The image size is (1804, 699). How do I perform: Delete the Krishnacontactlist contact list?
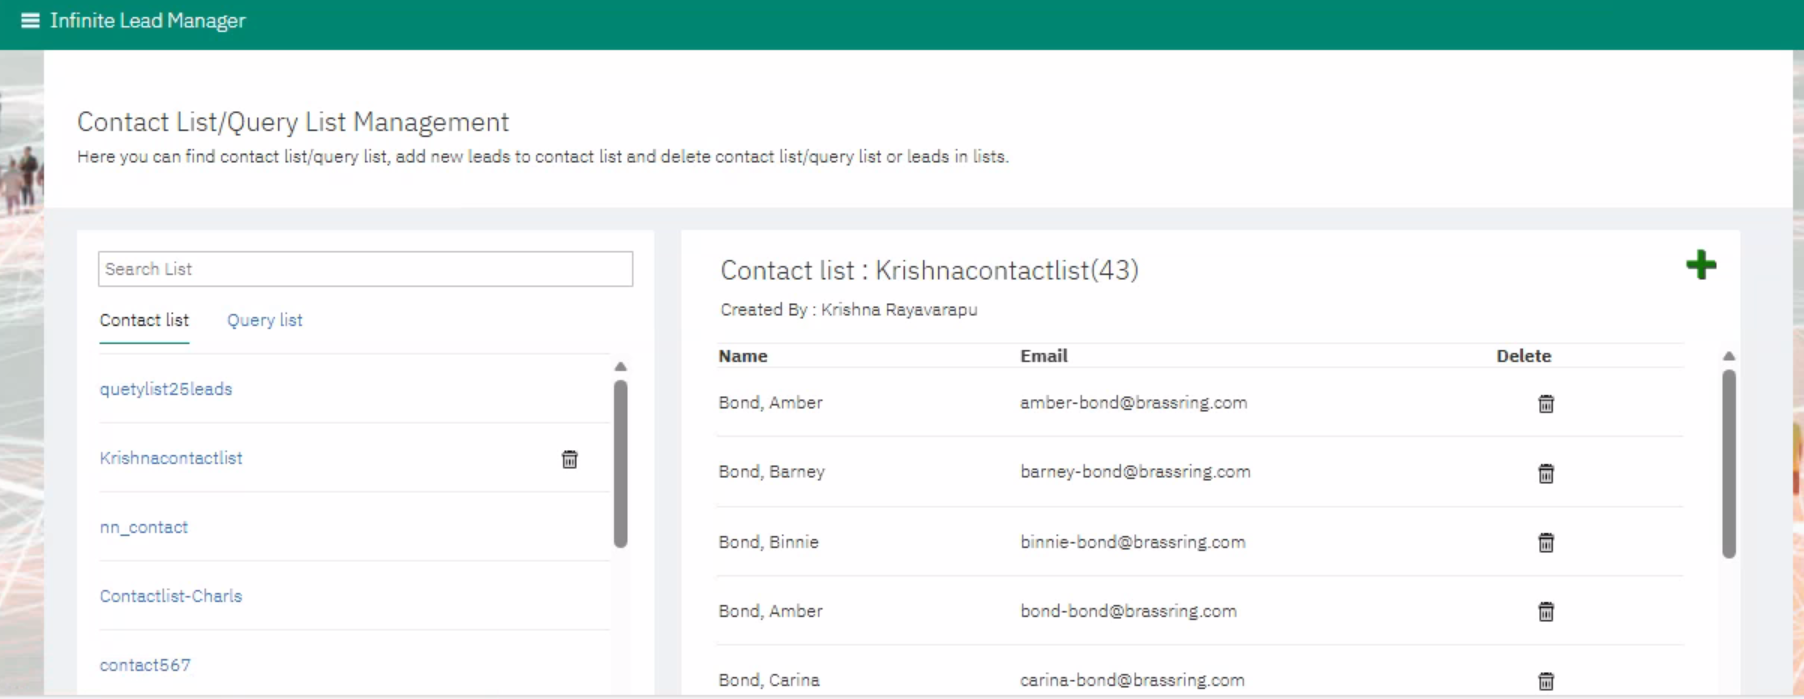click(569, 459)
